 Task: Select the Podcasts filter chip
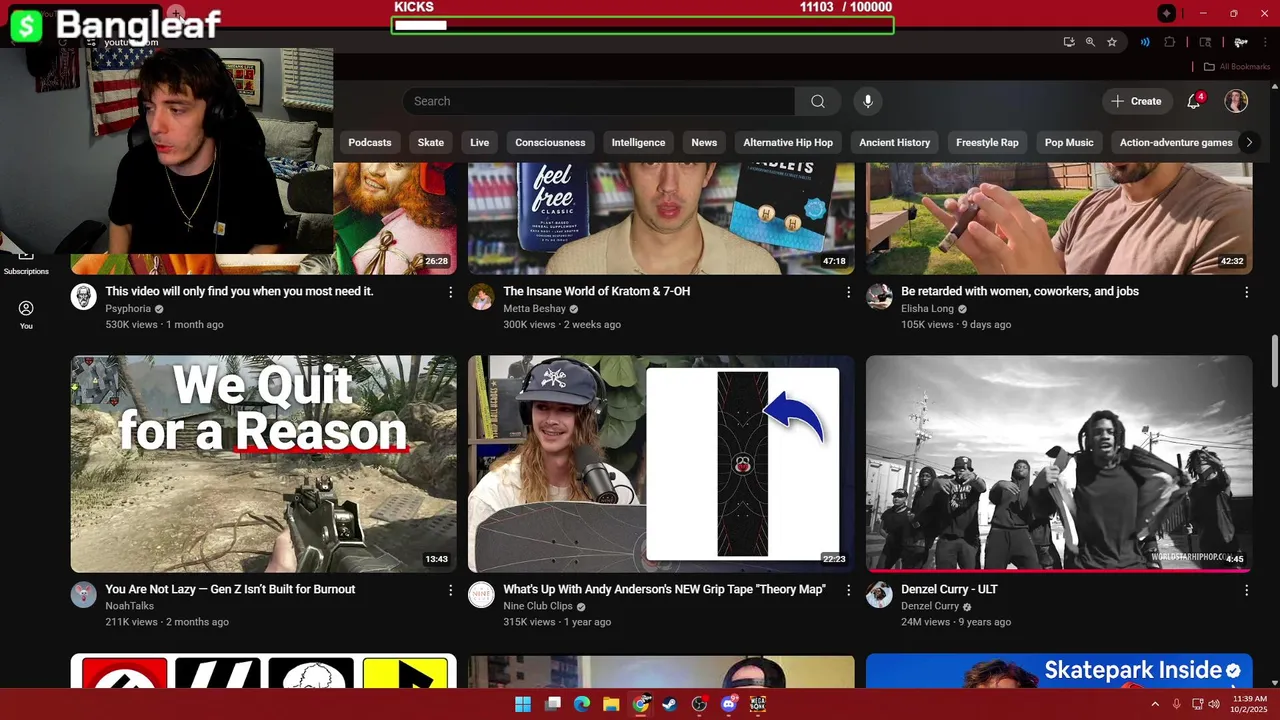point(370,142)
